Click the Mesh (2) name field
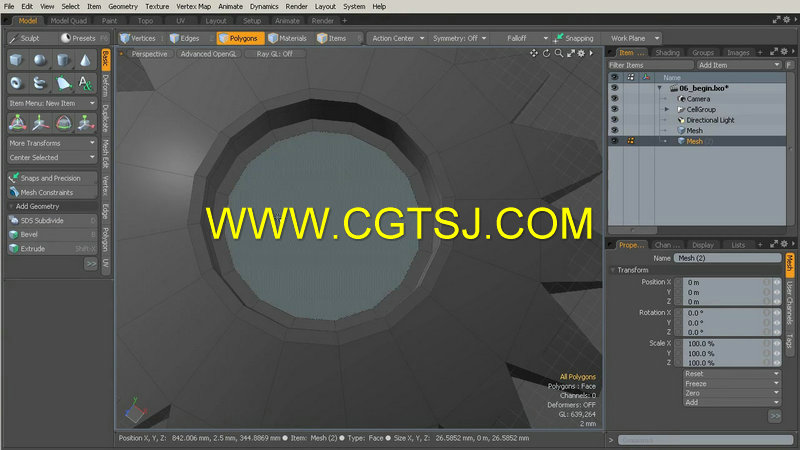This screenshot has width=800, height=450. 728,258
